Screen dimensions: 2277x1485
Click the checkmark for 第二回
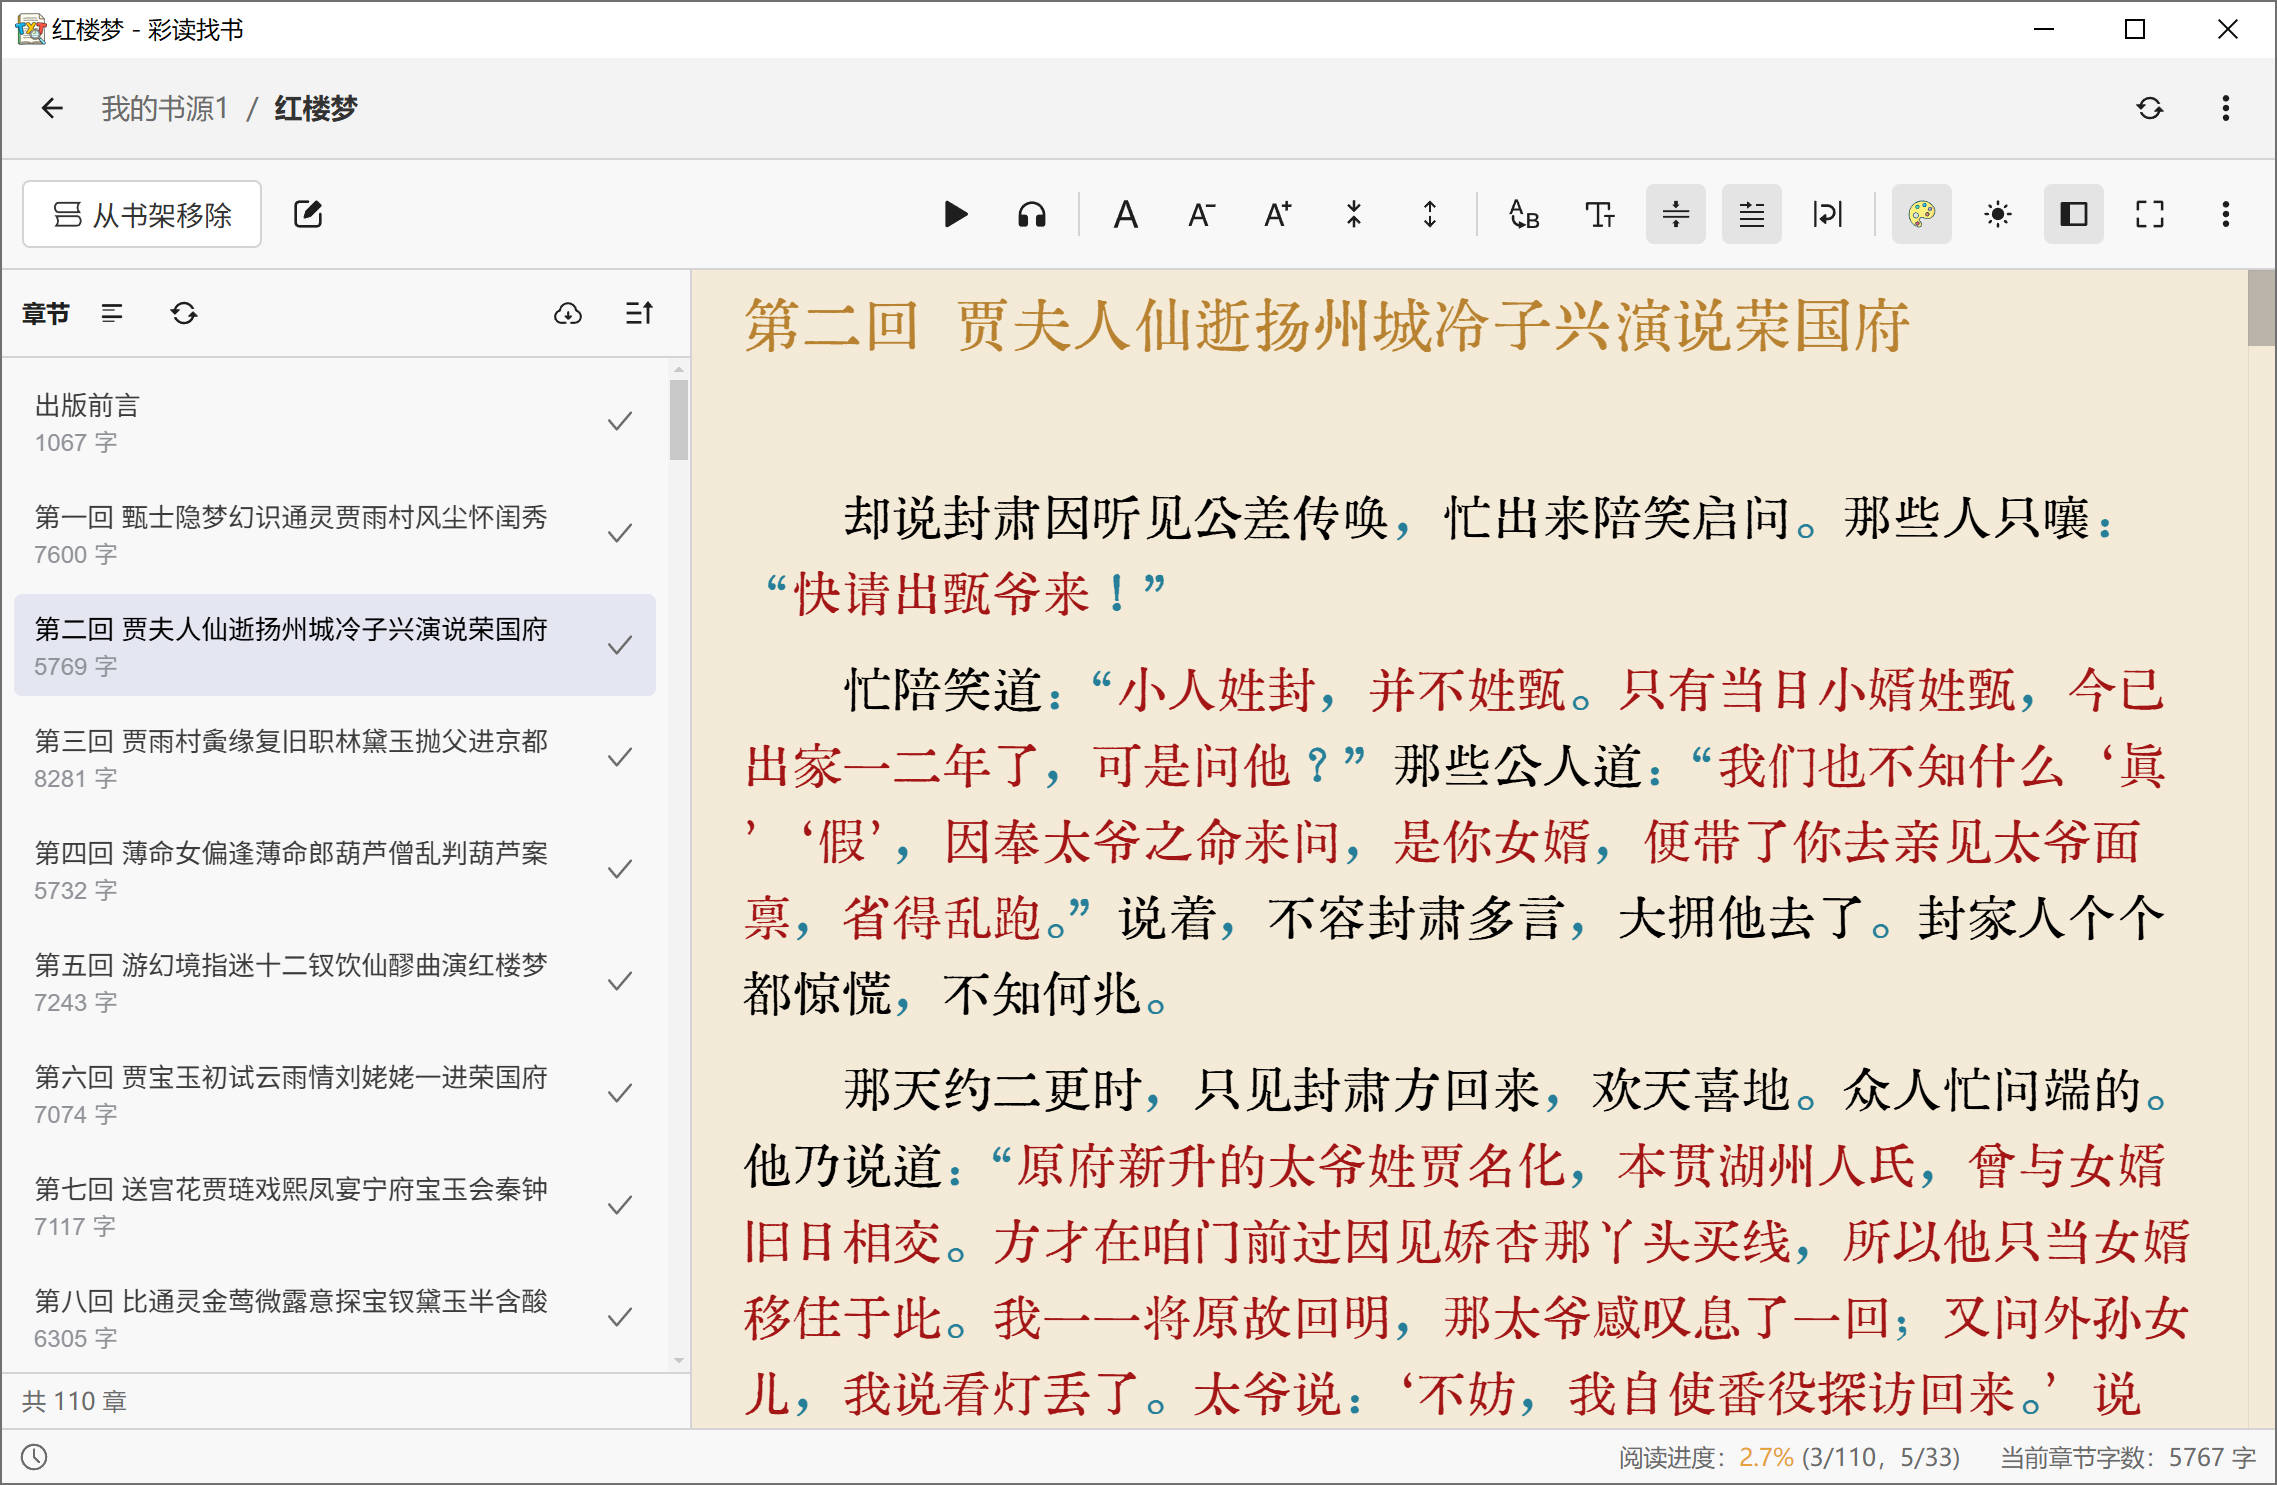pyautogui.click(x=620, y=646)
